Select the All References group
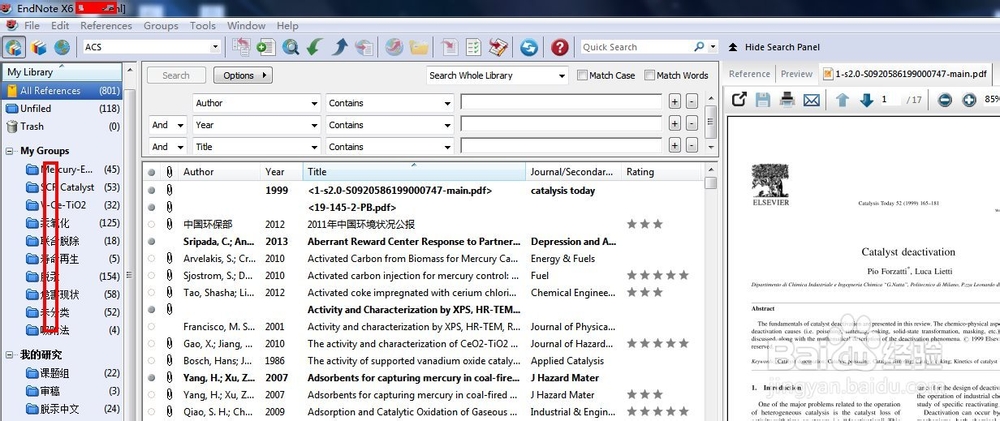Screen dimensions: 1000x421 [62, 91]
